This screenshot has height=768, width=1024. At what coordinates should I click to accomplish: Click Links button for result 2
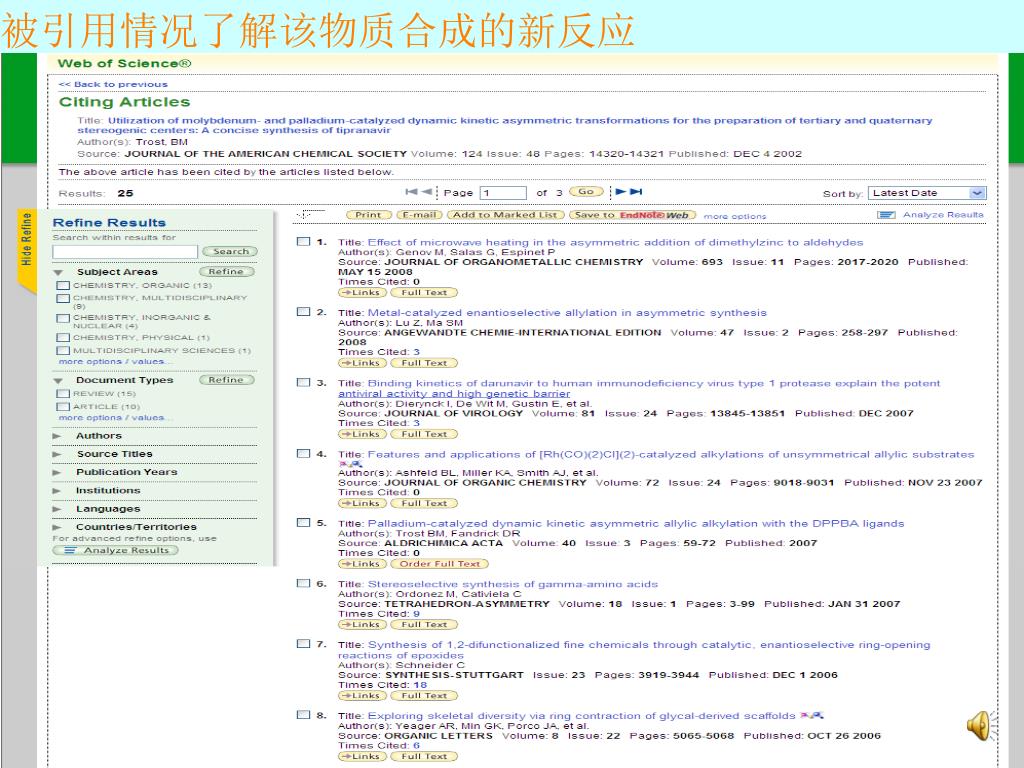(362, 363)
